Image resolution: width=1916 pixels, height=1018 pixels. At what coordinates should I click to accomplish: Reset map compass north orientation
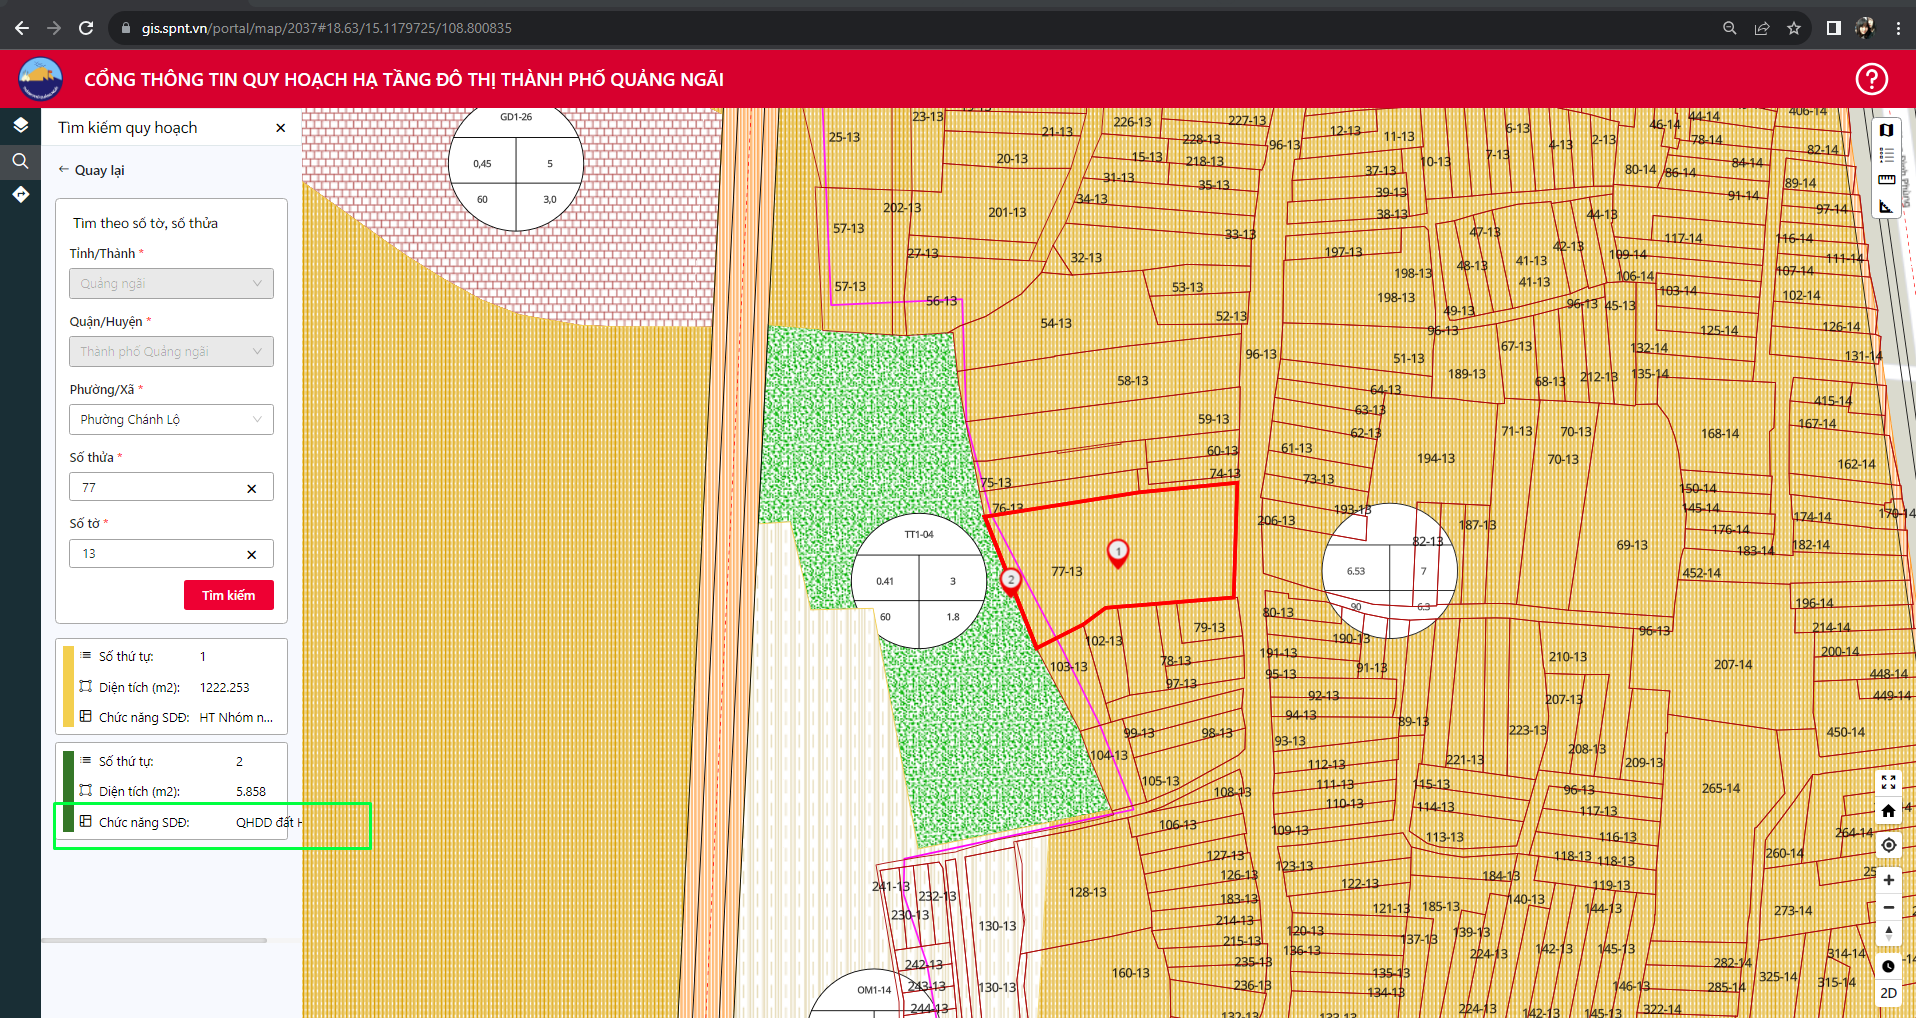pyautogui.click(x=1888, y=934)
